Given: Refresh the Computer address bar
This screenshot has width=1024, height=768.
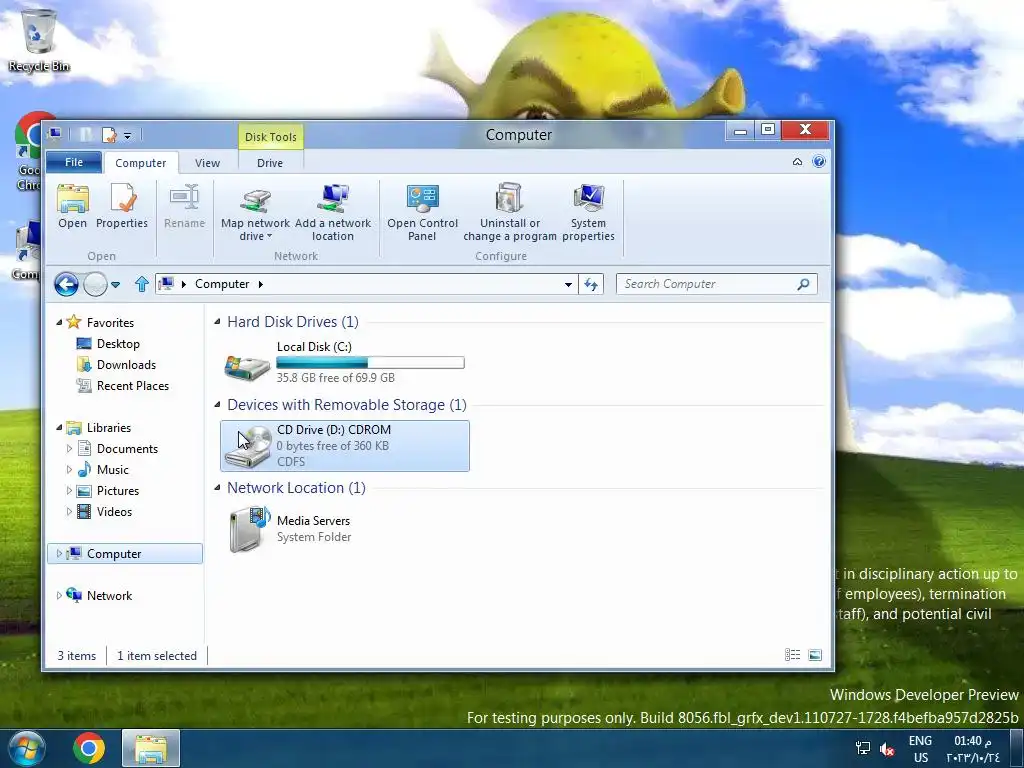Looking at the screenshot, I should 591,284.
